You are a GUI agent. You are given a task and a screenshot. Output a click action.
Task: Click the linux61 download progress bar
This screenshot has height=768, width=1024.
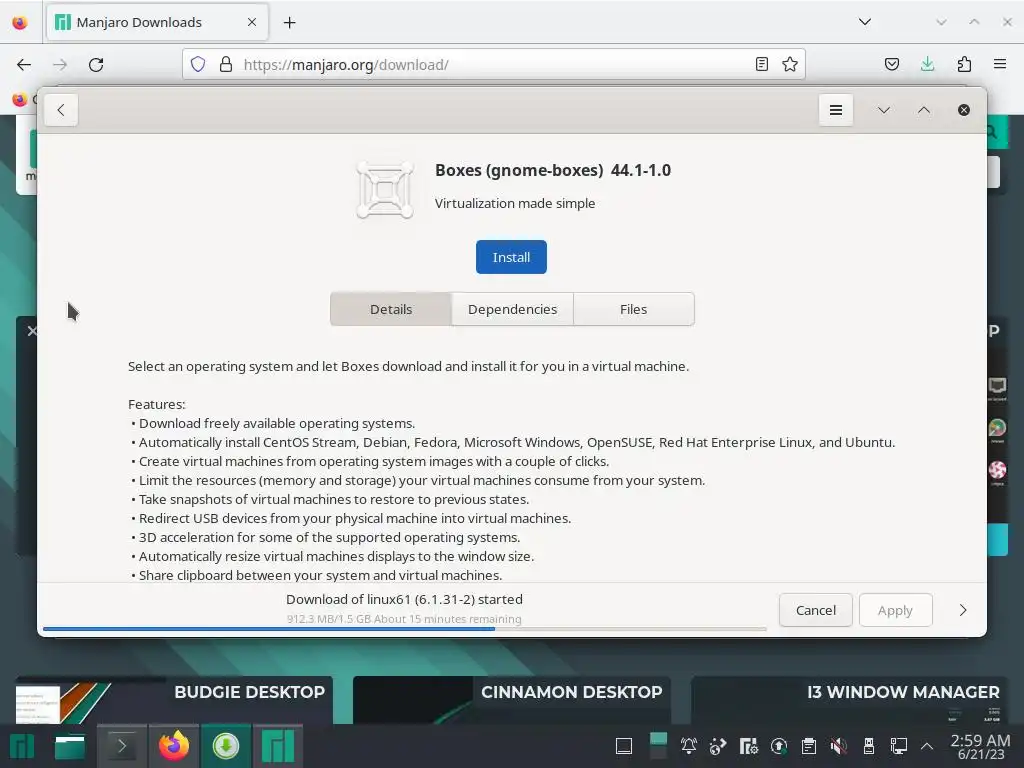(404, 629)
